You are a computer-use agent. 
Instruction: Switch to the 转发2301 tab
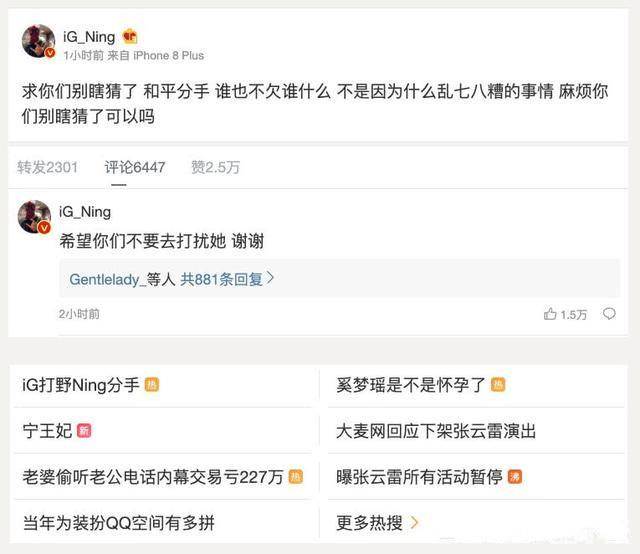click(x=47, y=167)
